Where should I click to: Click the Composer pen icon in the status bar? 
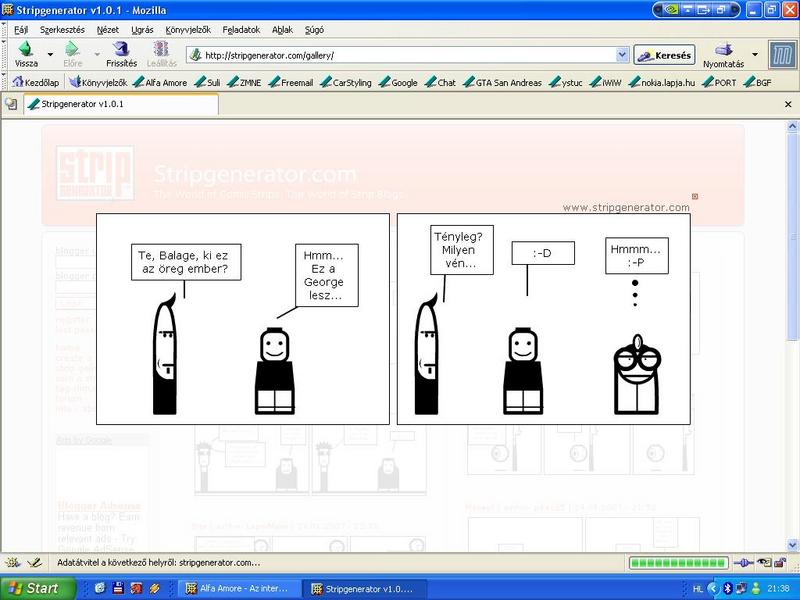pos(34,563)
